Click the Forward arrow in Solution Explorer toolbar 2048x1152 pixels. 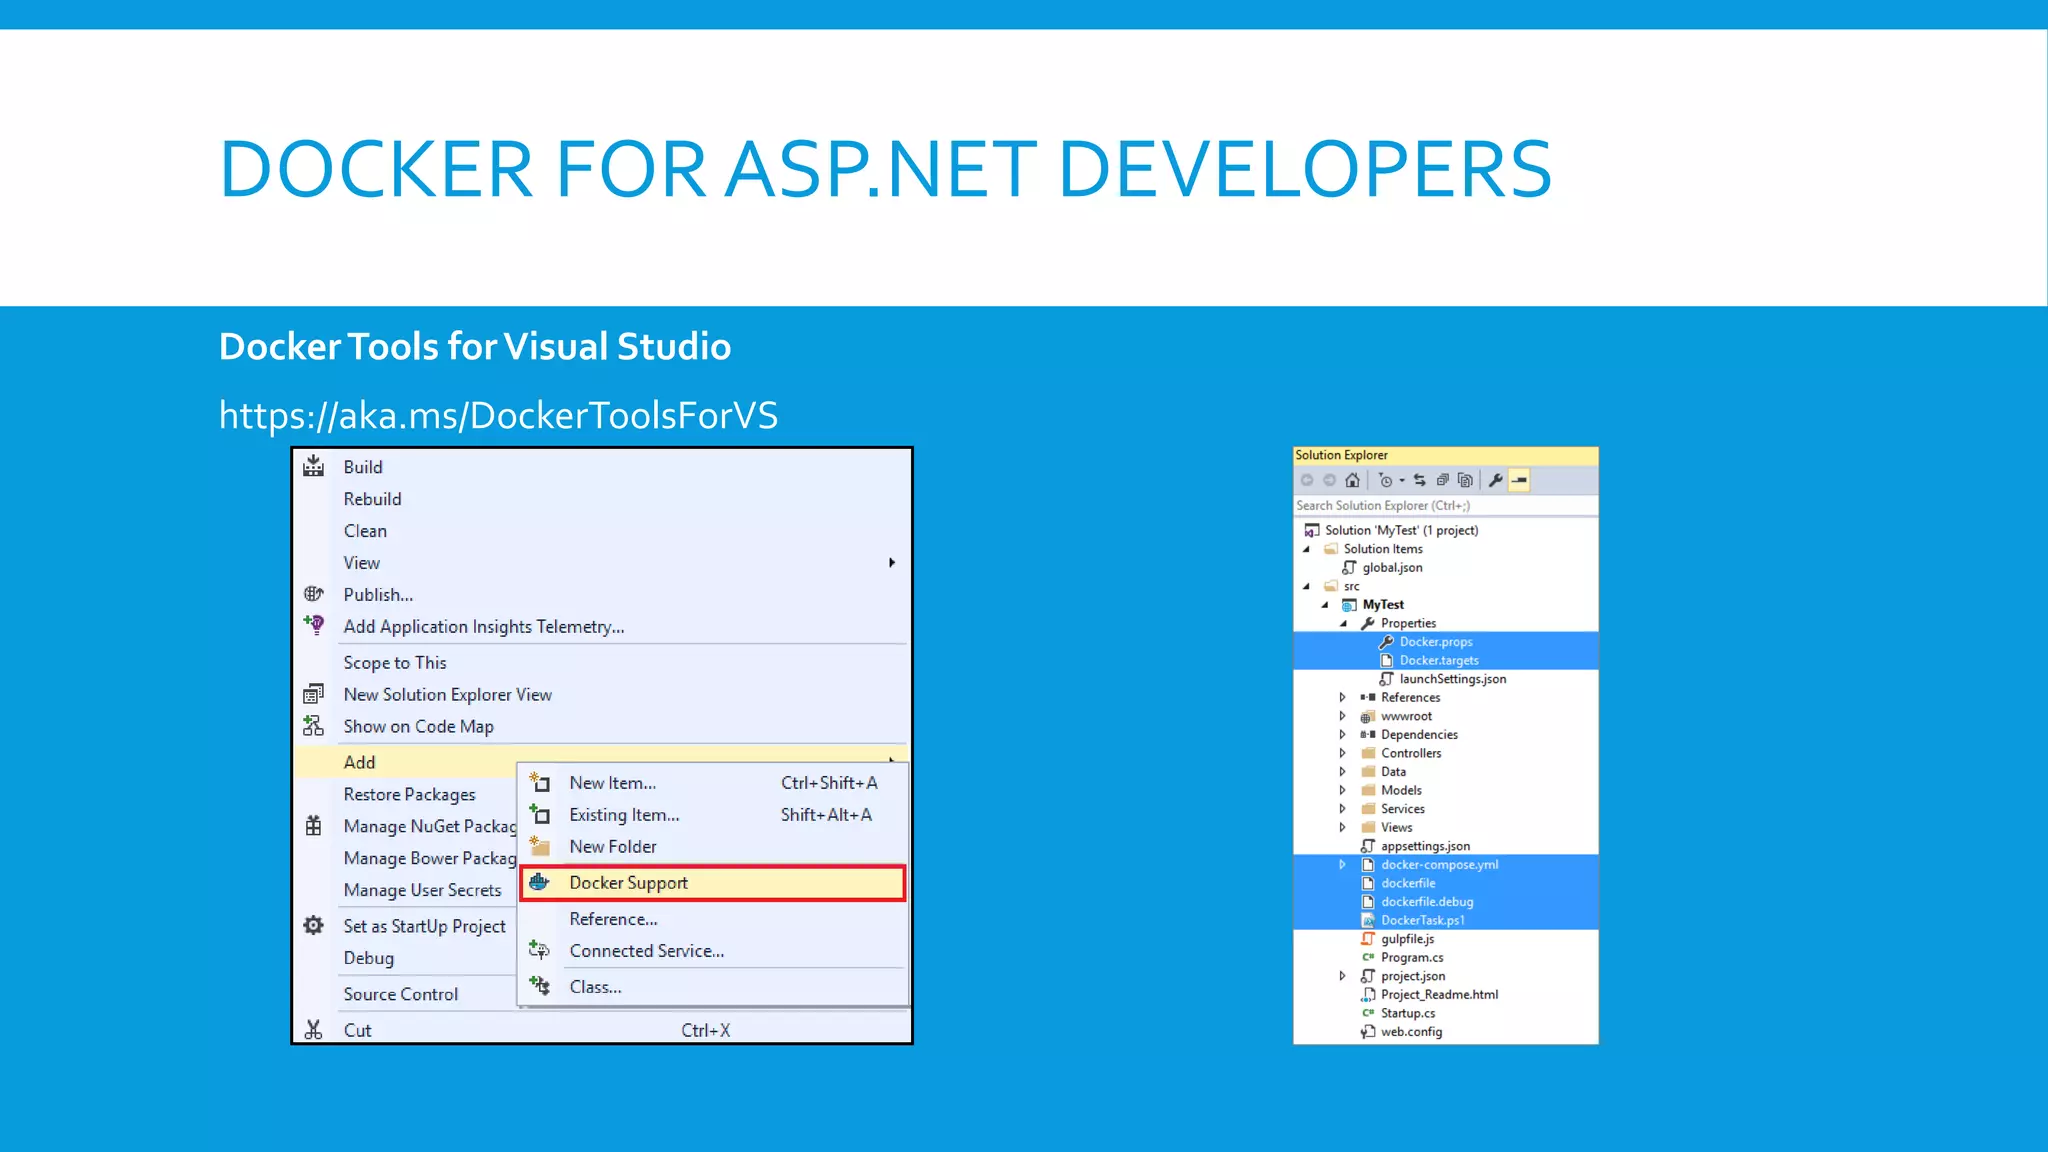(x=1329, y=480)
